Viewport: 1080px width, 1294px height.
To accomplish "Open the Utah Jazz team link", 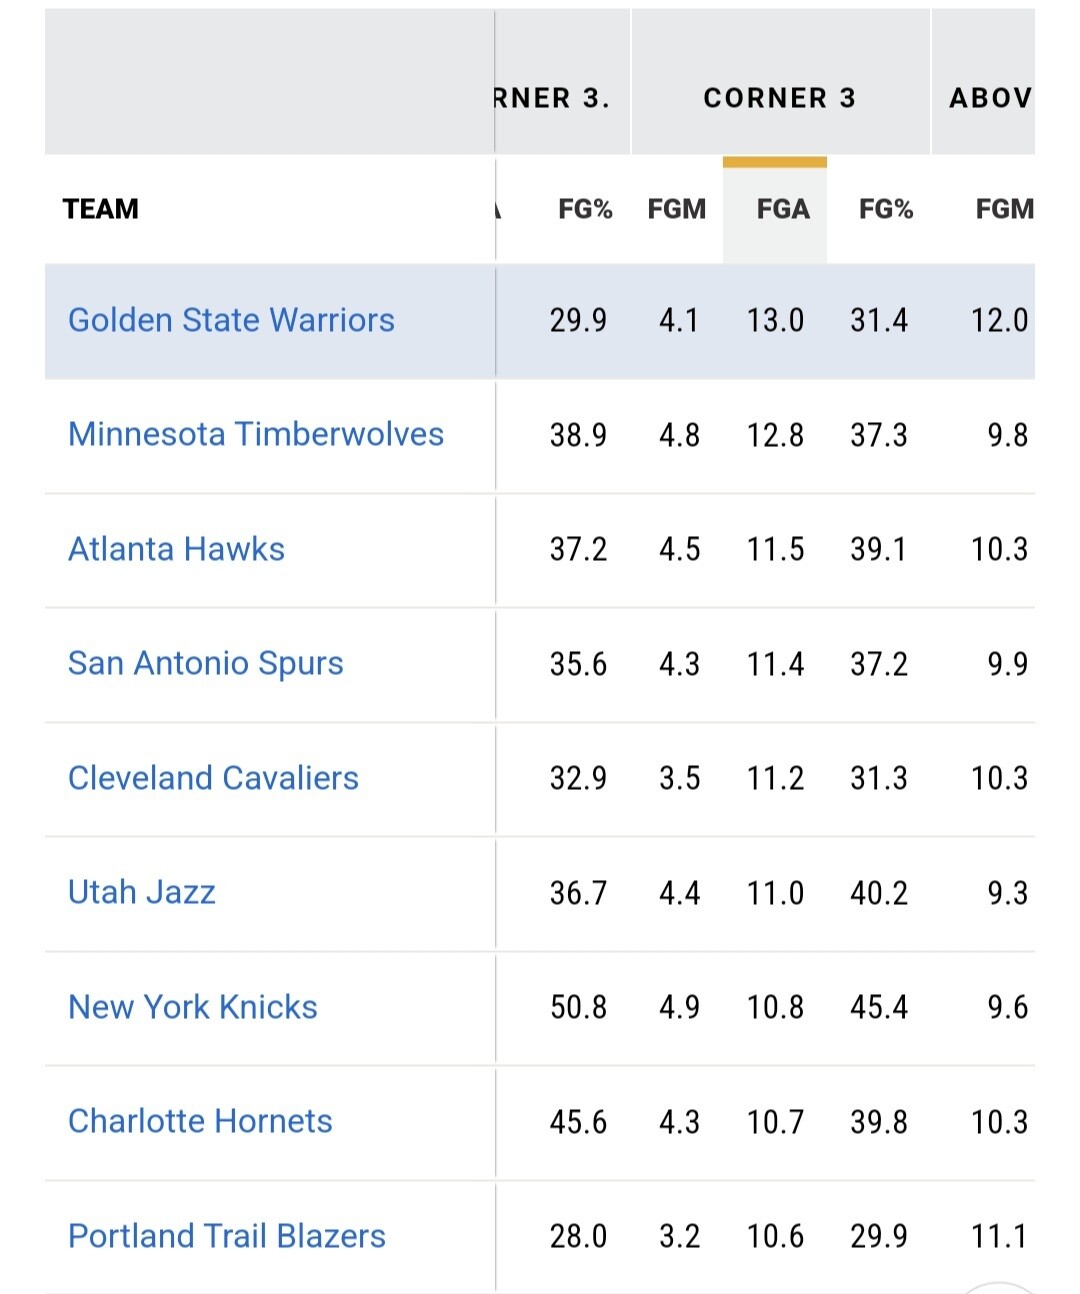I will tap(142, 892).
